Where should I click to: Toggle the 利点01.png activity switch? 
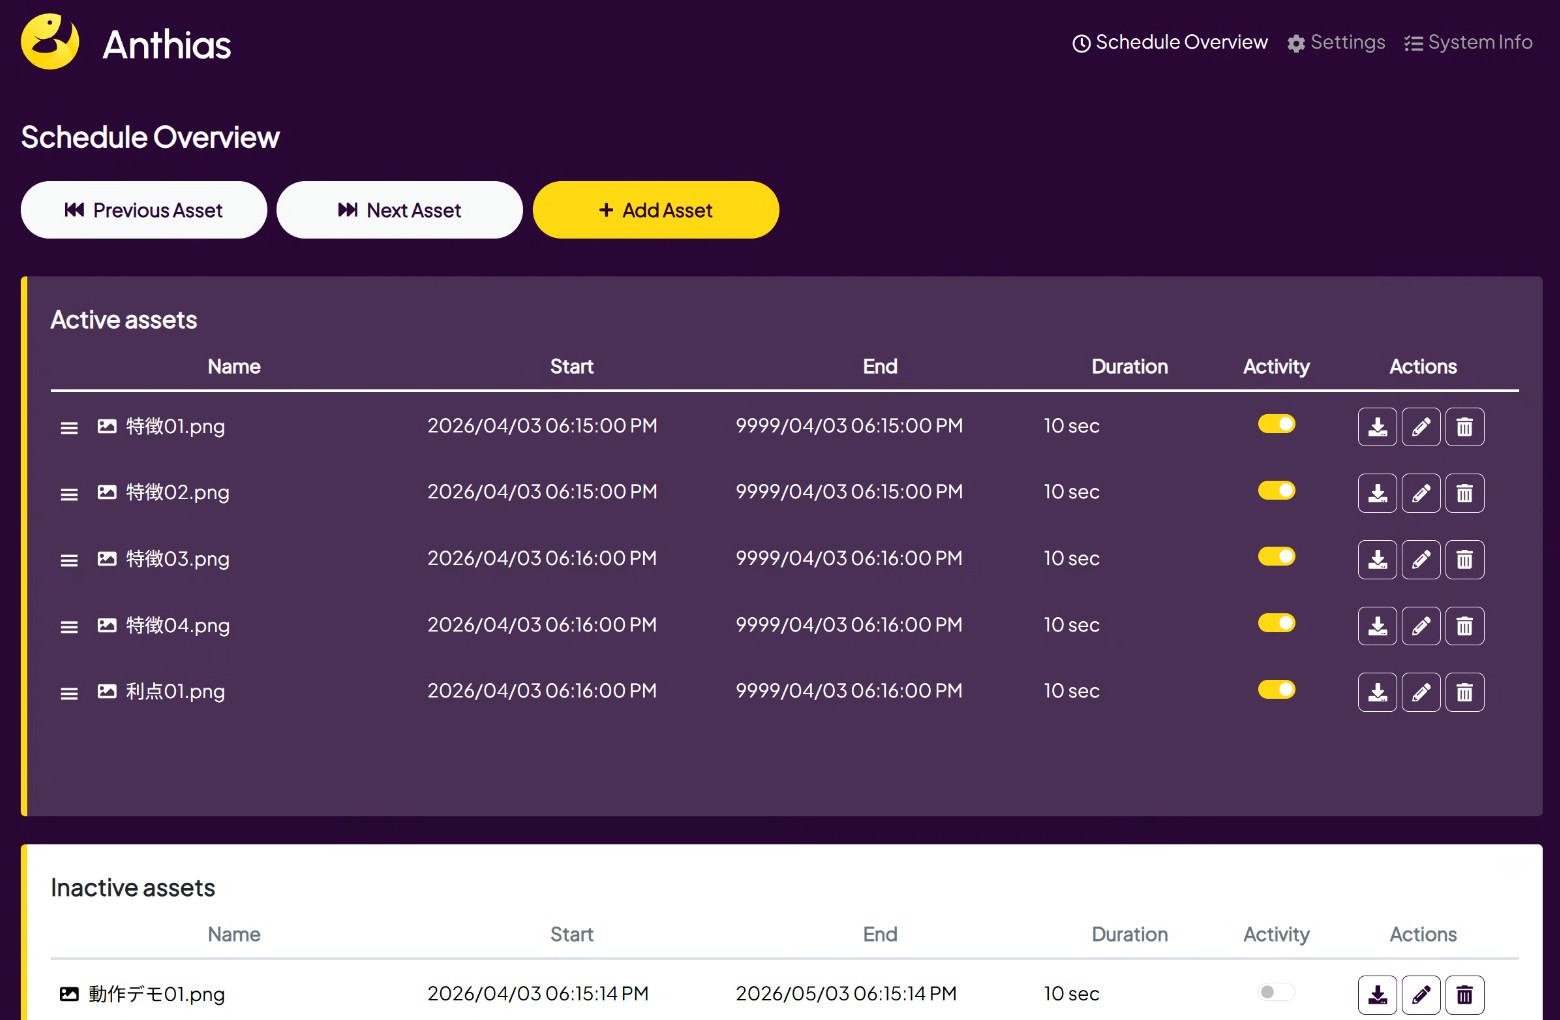[x=1276, y=689]
